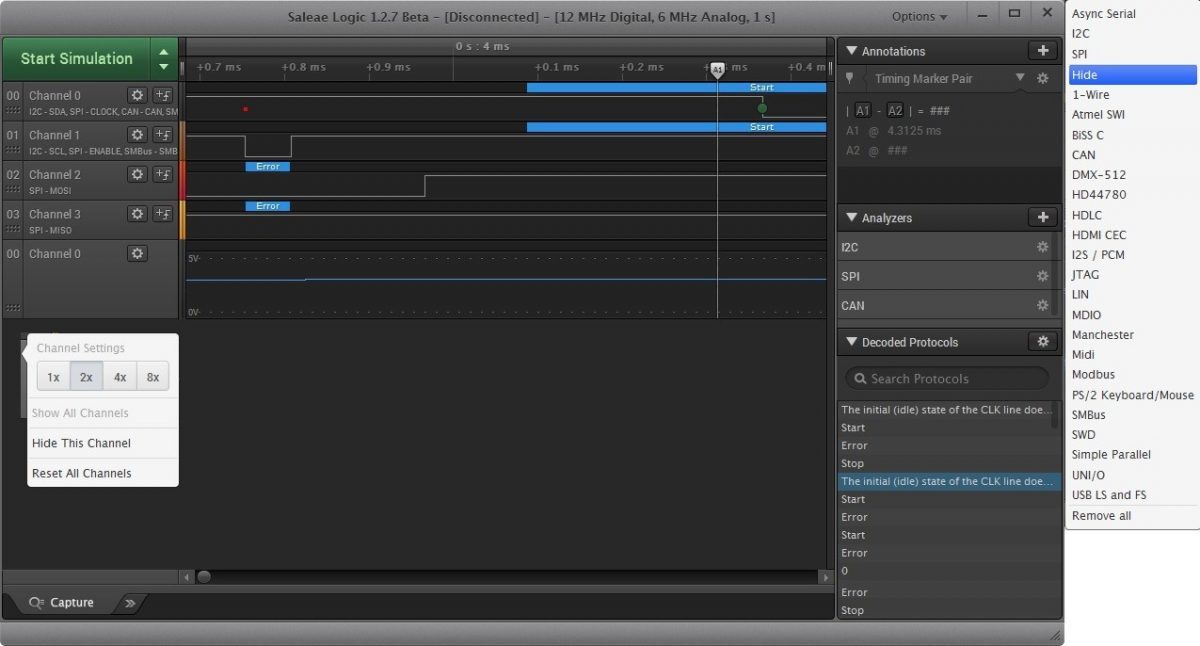Open settings gear for the analog Channel 0

point(137,254)
